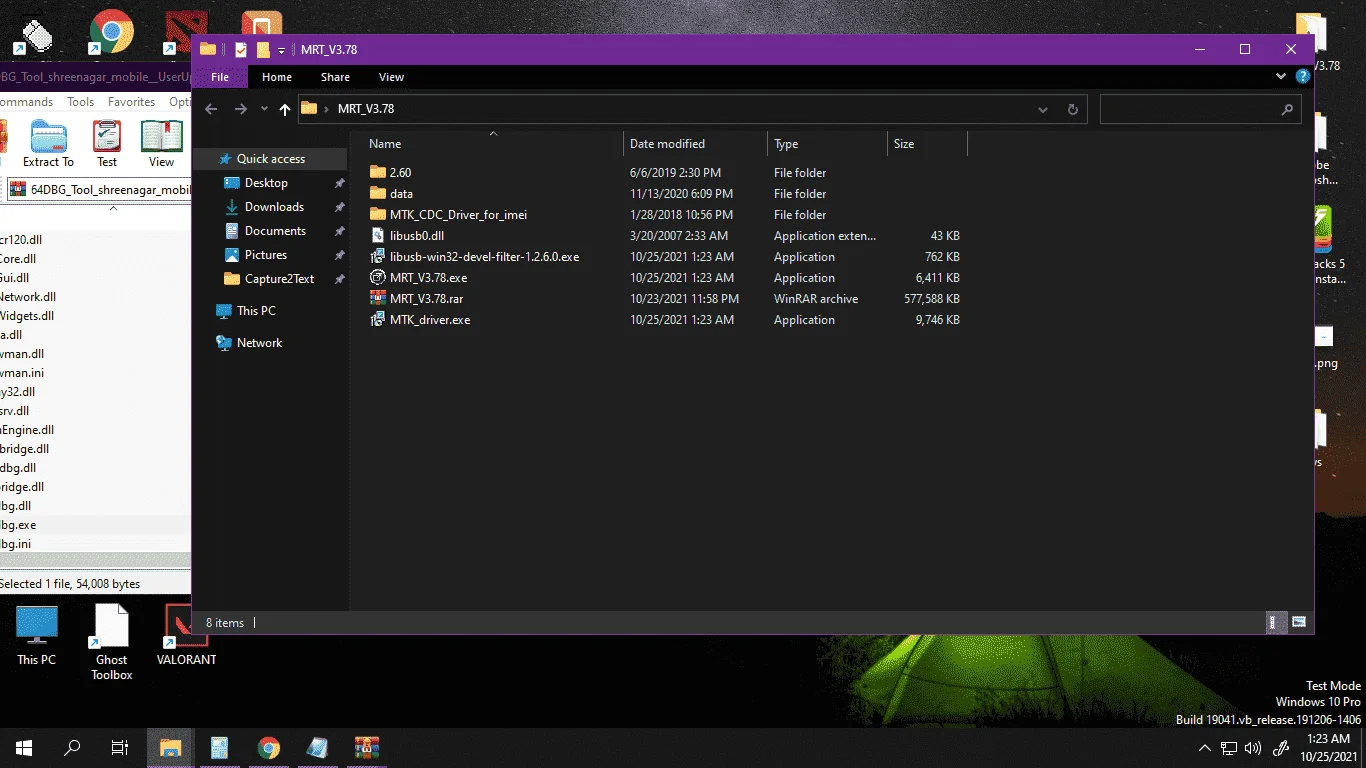Open the Share ribbon tab

pos(335,77)
